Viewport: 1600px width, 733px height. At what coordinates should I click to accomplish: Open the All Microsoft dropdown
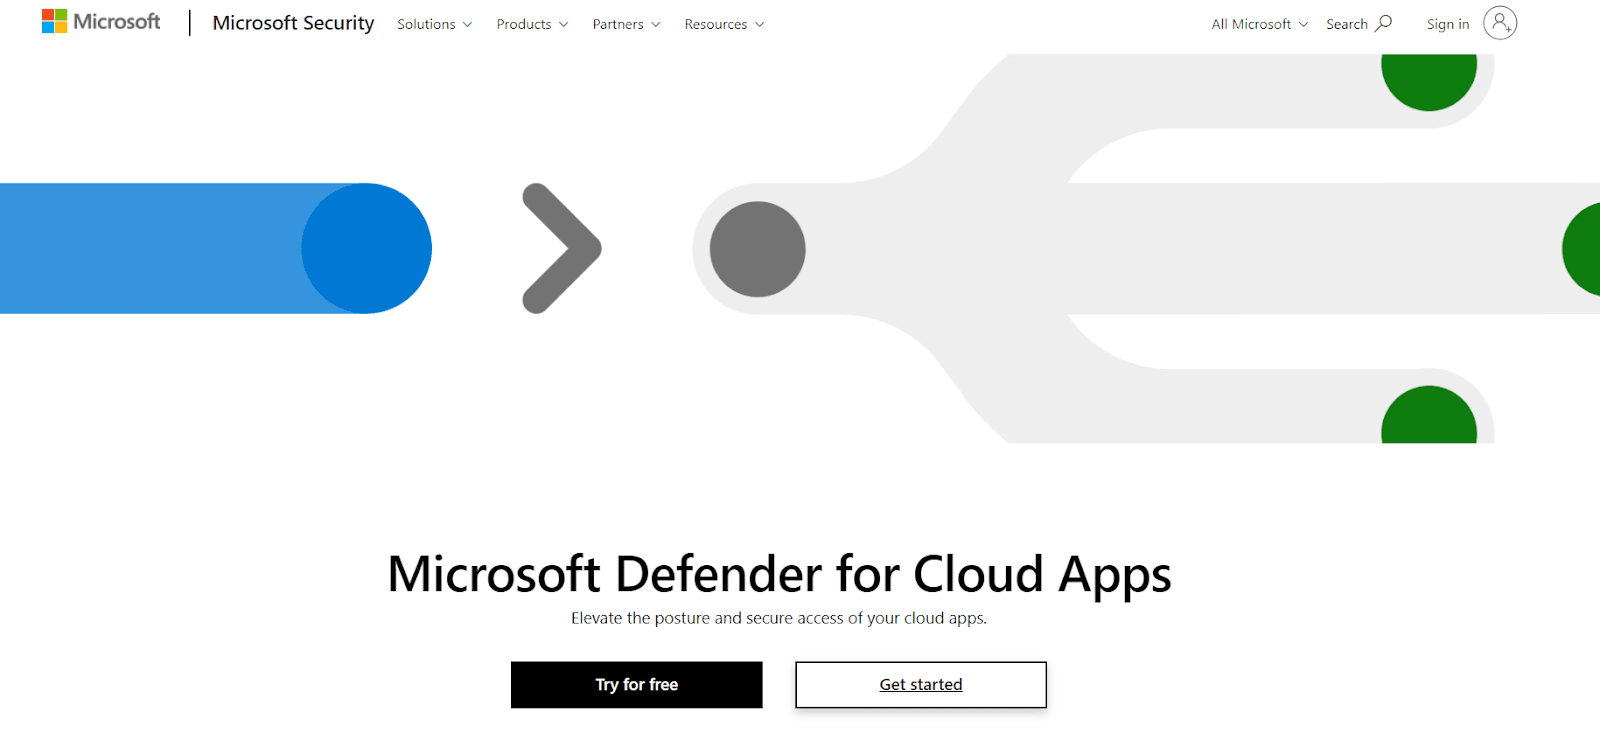(1259, 24)
